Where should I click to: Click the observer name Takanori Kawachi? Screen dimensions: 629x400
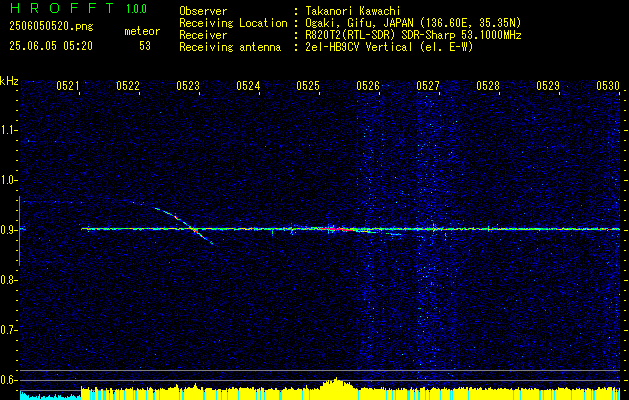tap(353, 11)
